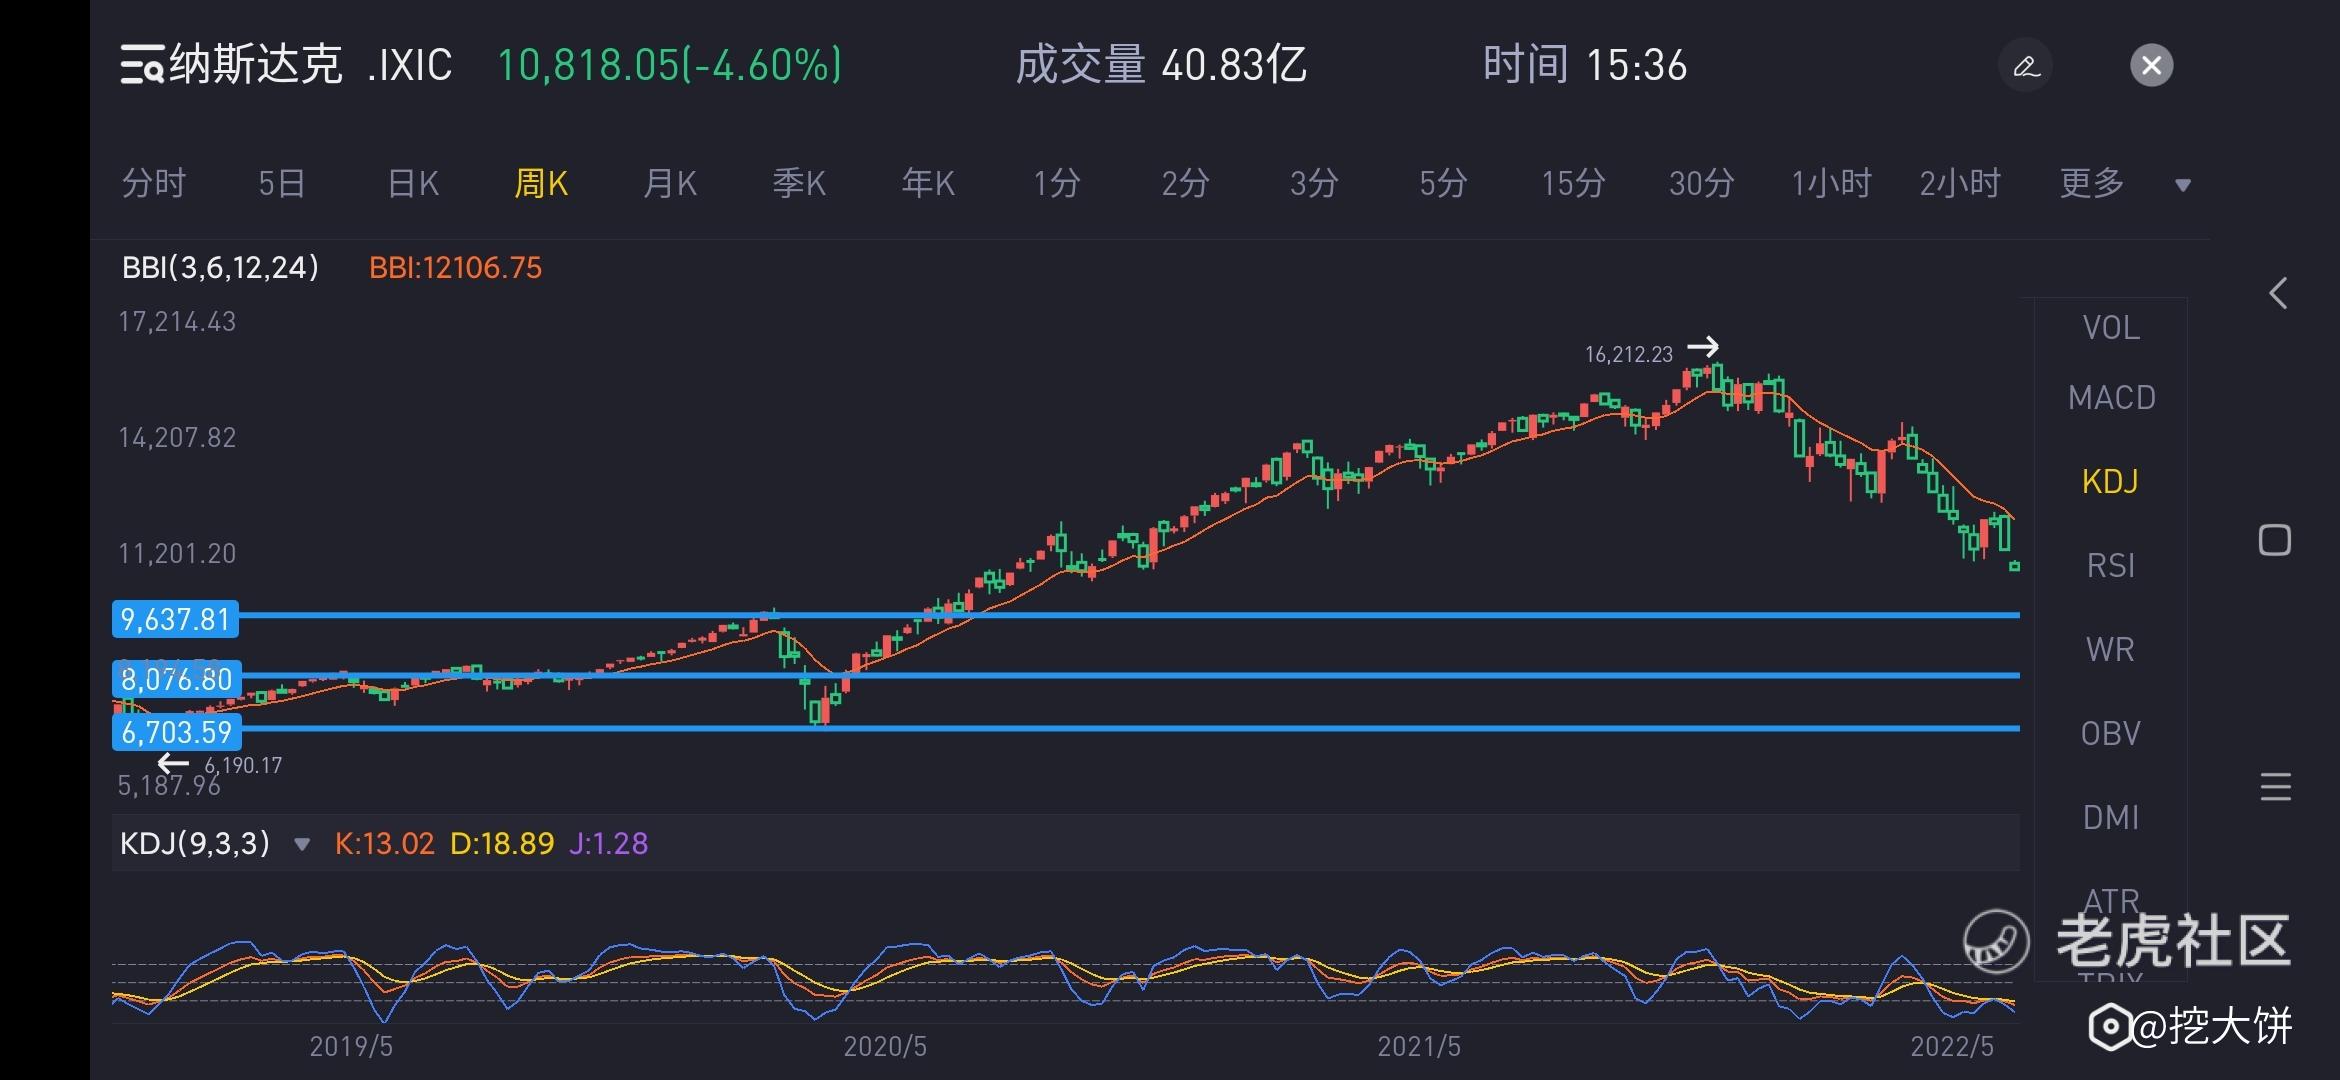Screen dimensions: 2340x1080
Task: Switch to 3分 minute chart
Action: coord(1313,184)
